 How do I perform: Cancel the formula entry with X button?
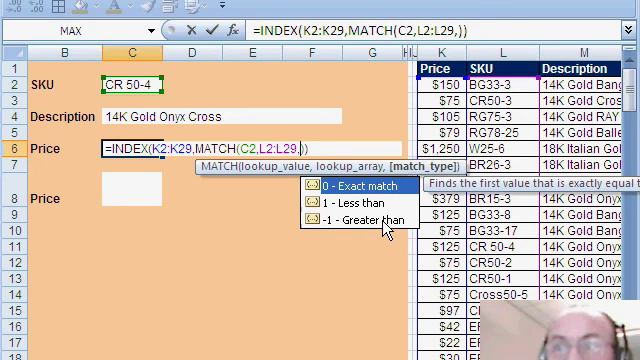click(191, 30)
